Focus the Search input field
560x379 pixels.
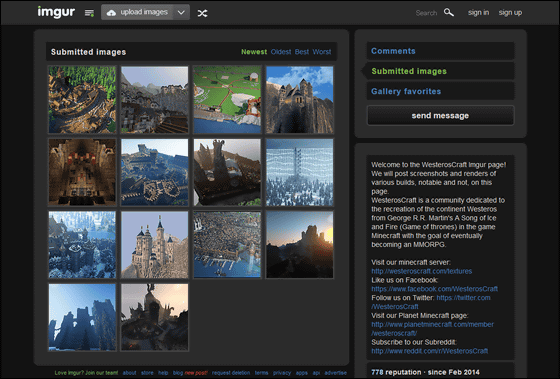(426, 13)
